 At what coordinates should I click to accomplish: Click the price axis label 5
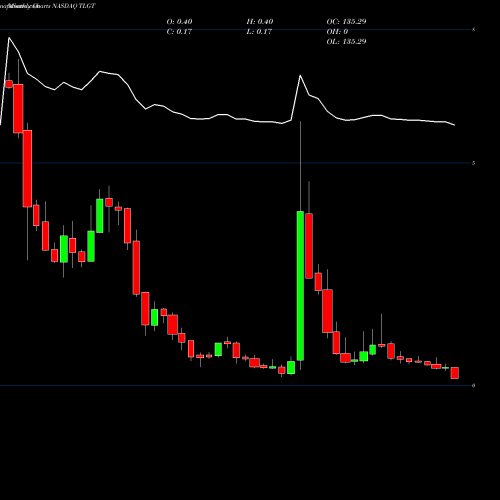474,163
